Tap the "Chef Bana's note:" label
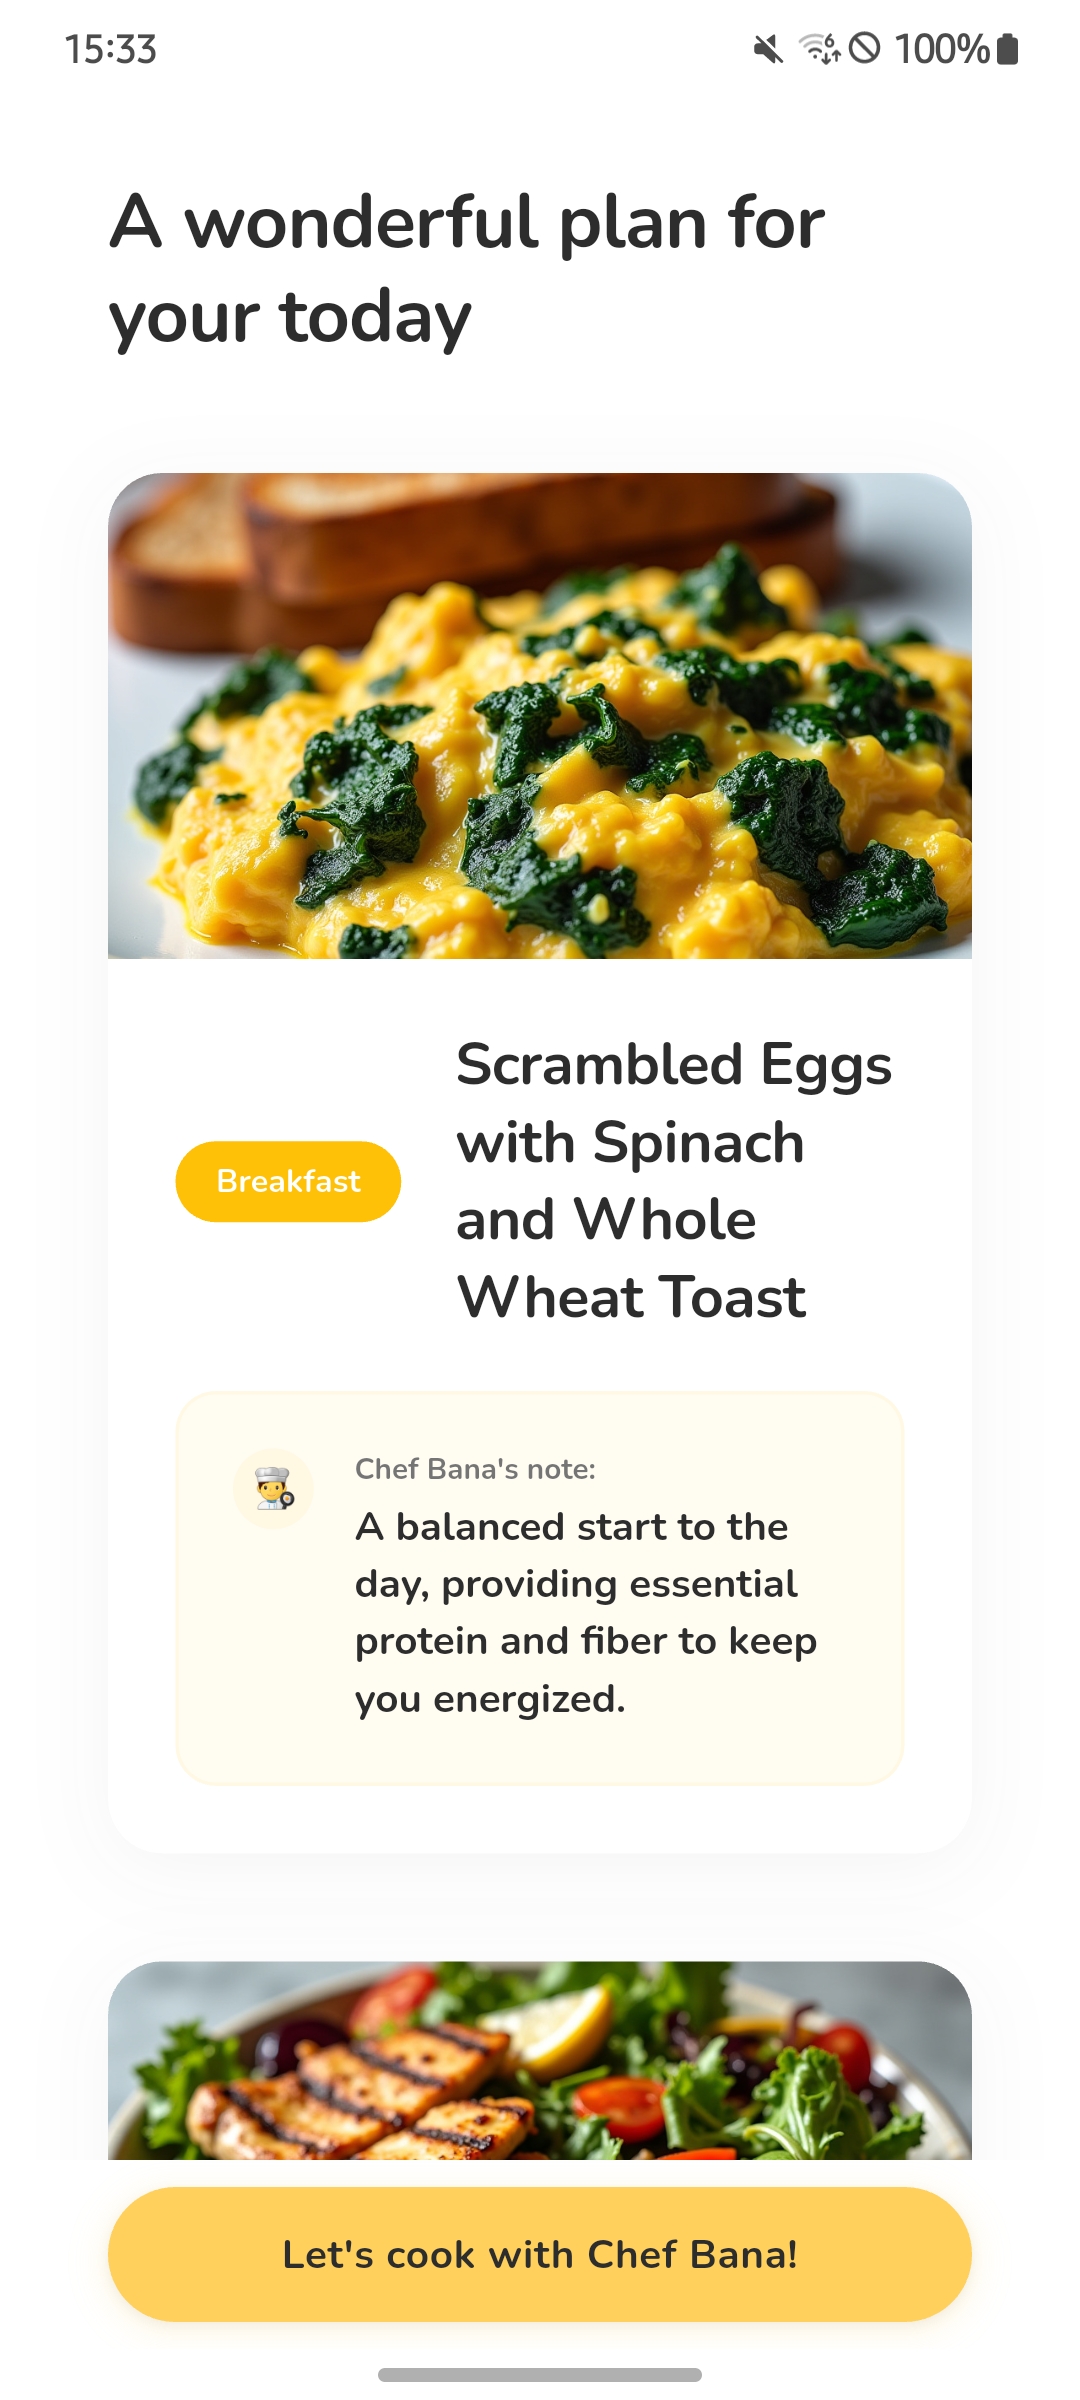The image size is (1080, 2400). click(475, 1469)
